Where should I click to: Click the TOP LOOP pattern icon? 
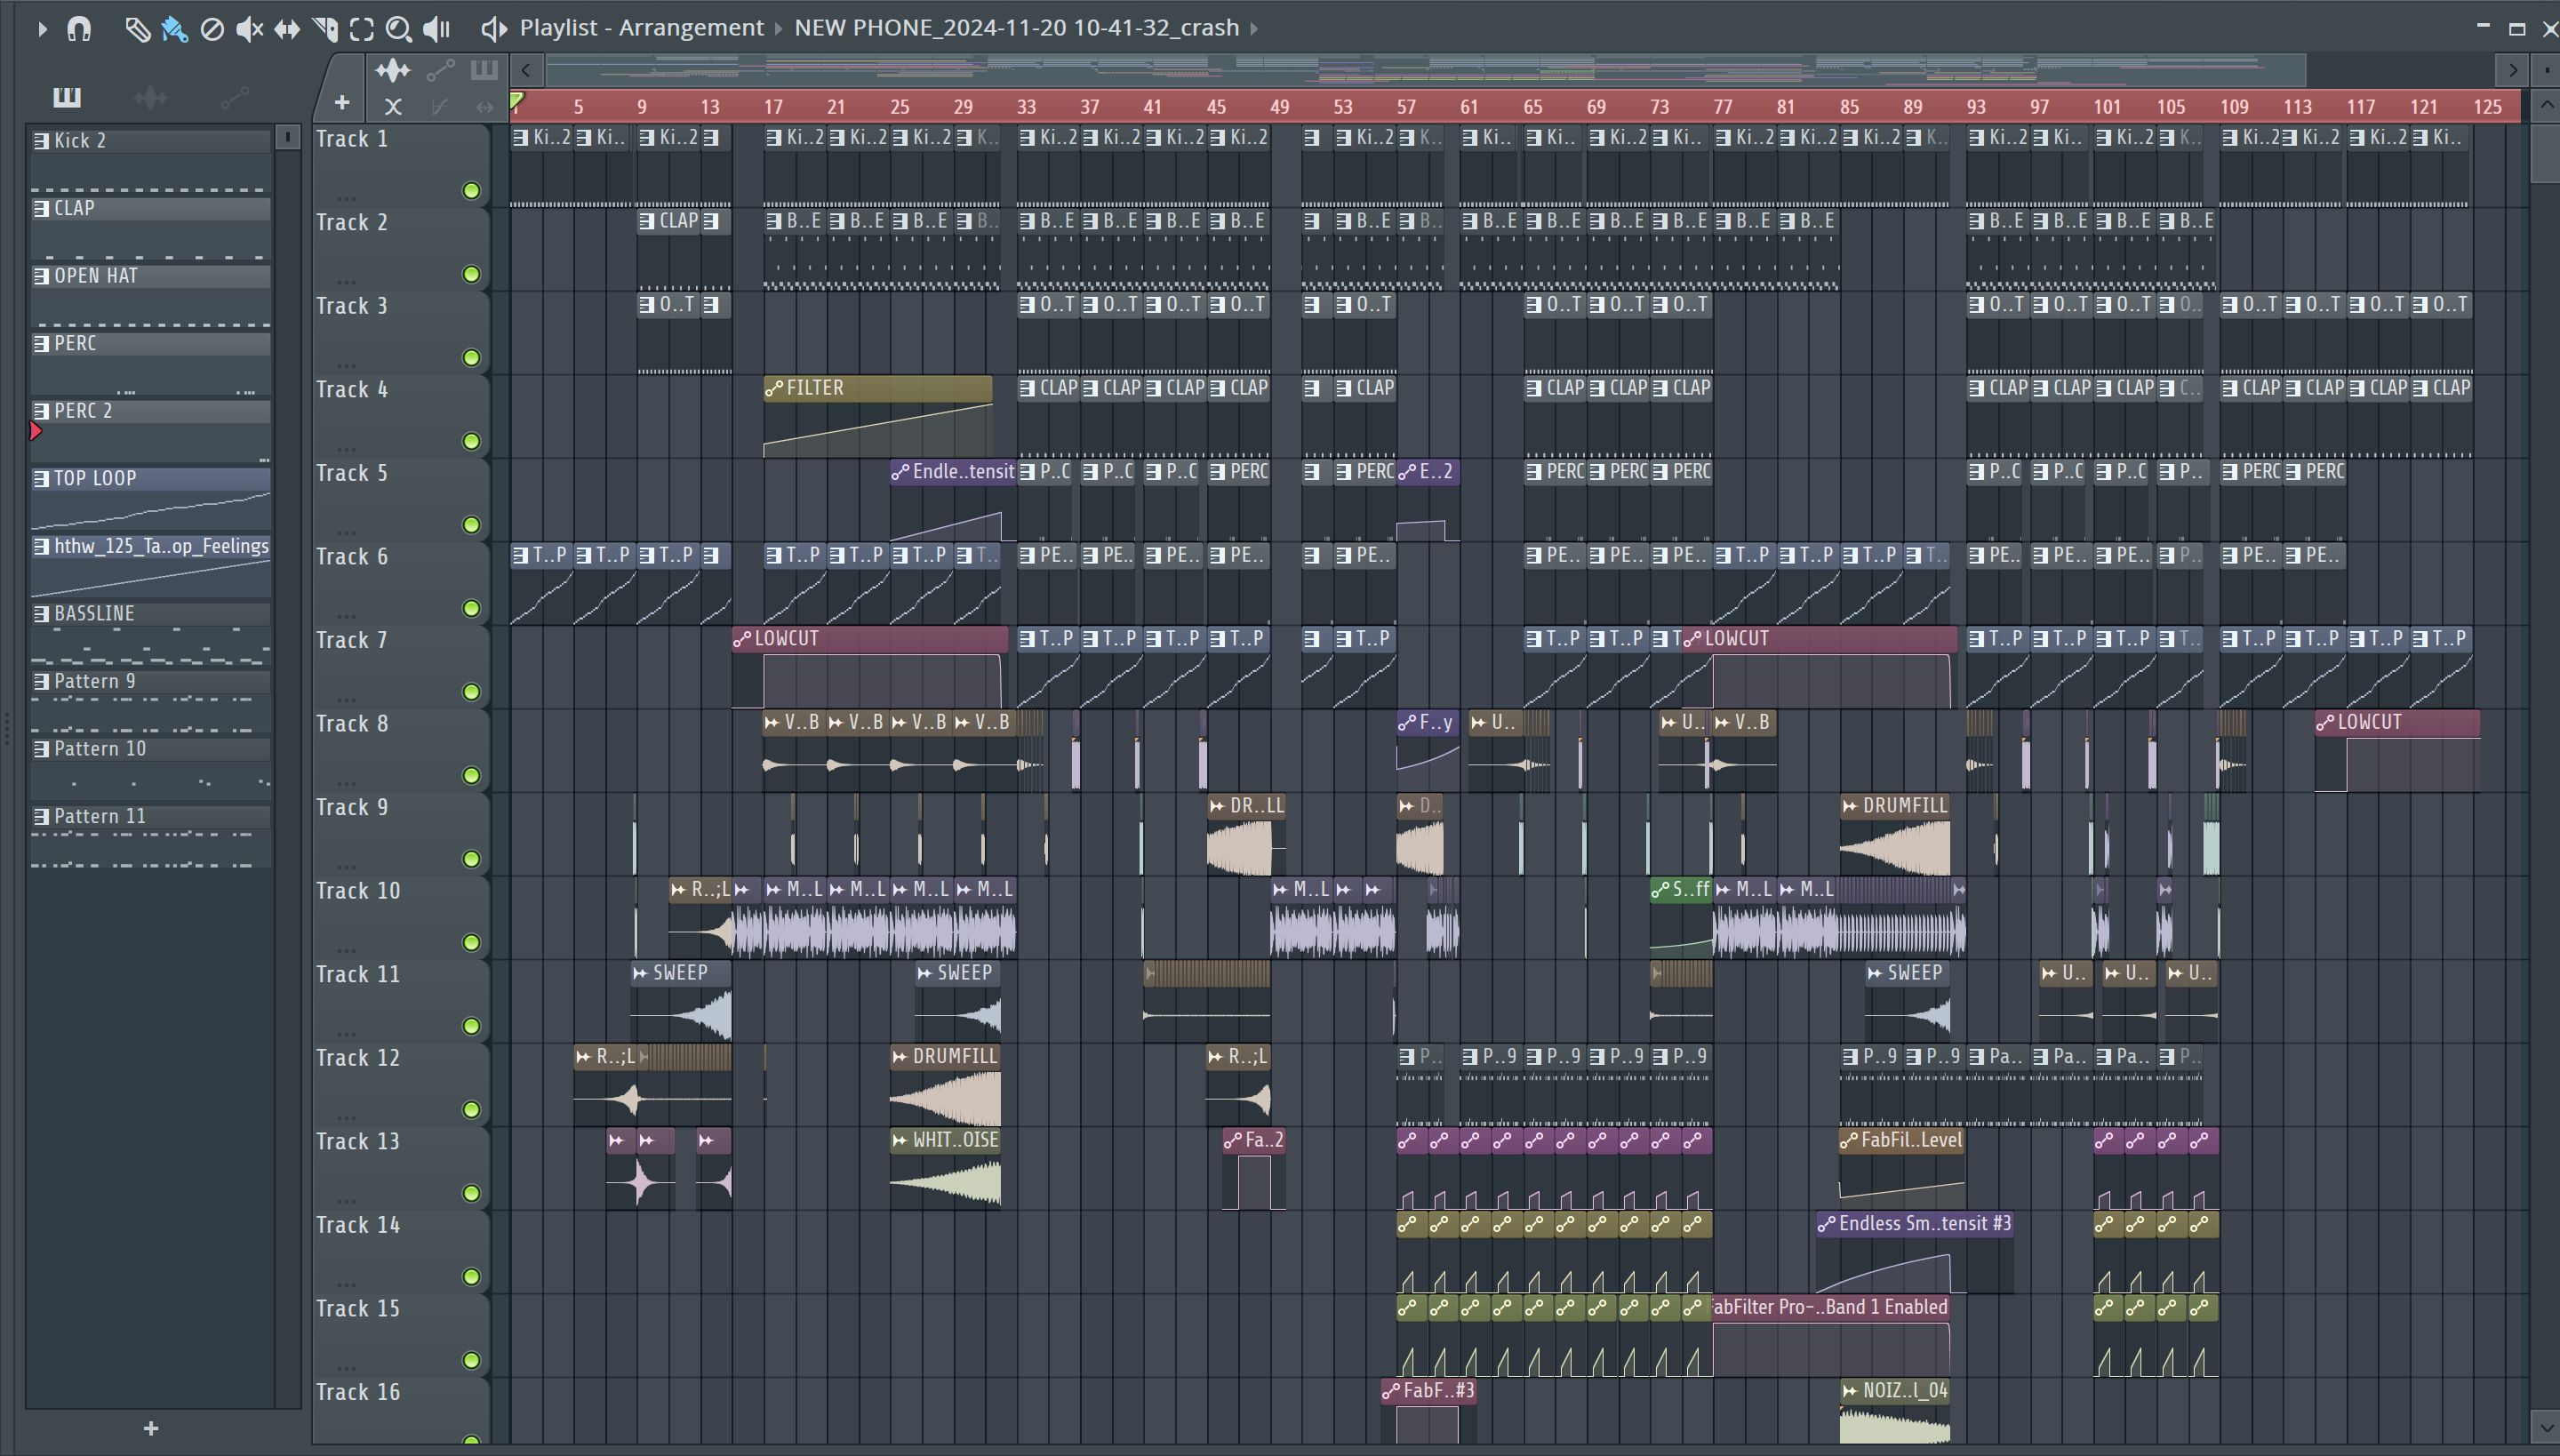coord(41,479)
